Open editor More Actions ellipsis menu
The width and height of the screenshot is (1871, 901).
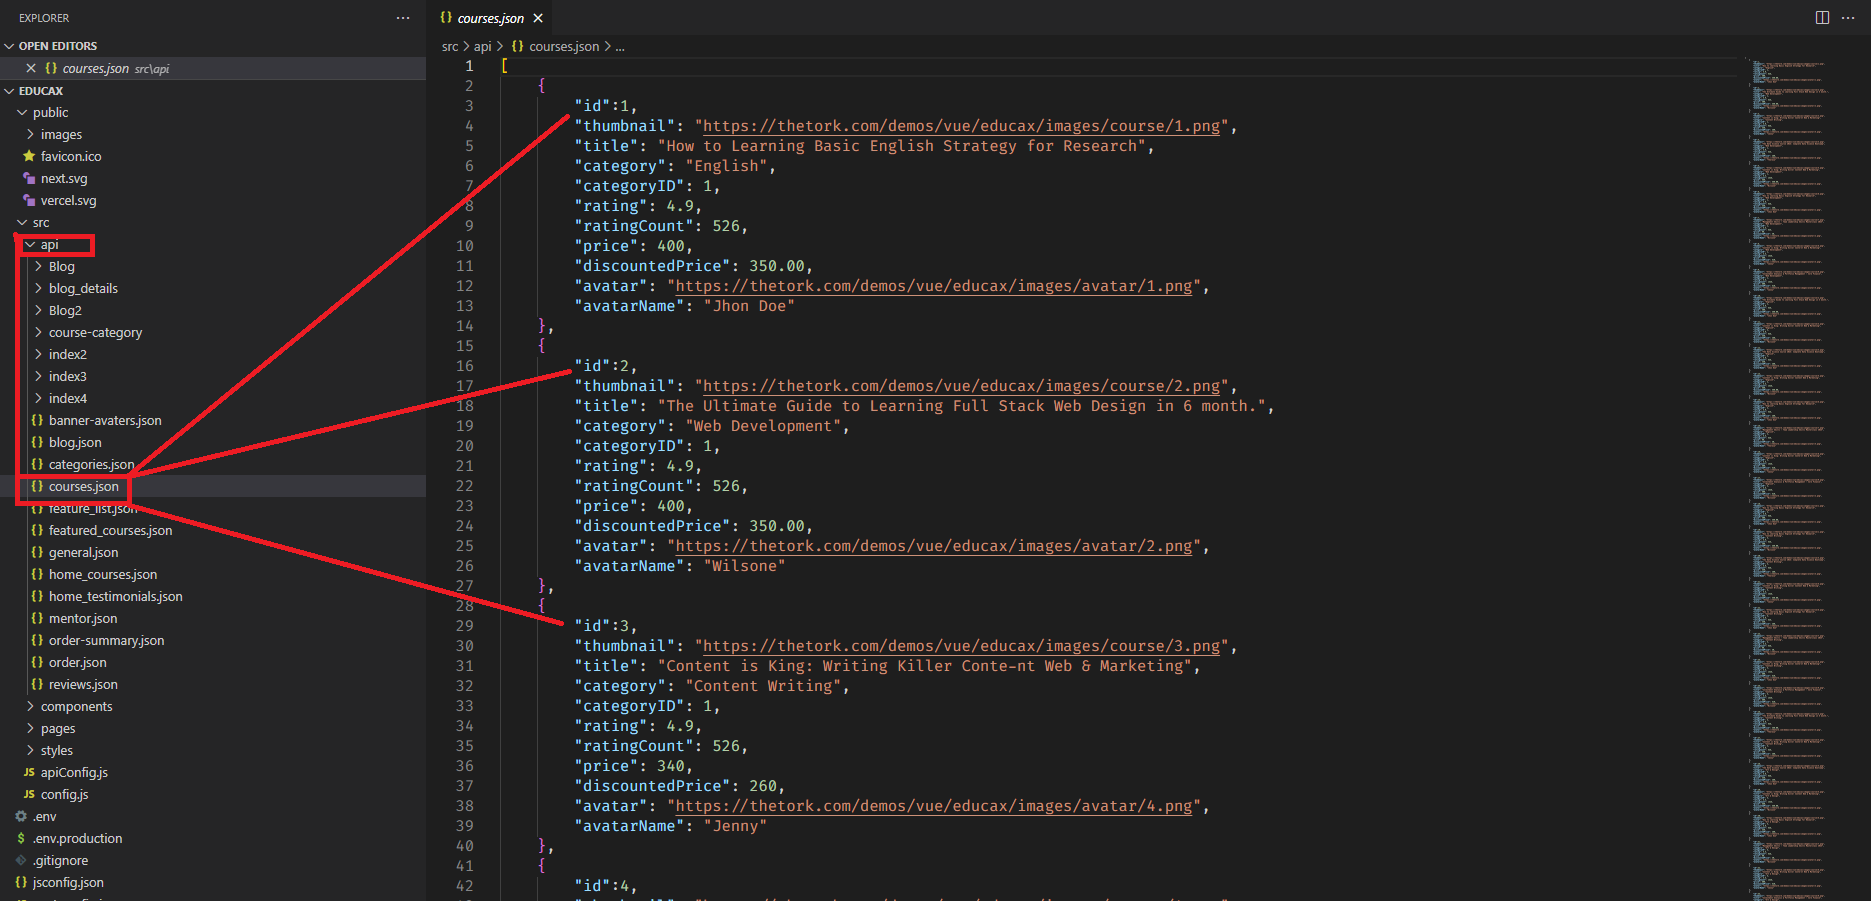click(x=1848, y=18)
